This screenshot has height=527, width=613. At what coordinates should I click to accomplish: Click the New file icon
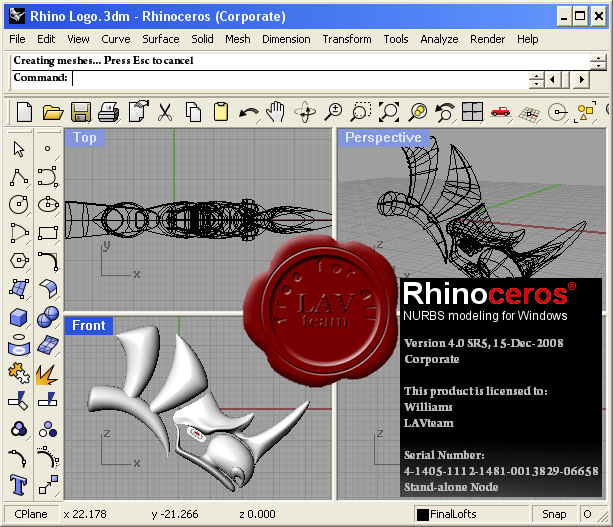[25, 112]
